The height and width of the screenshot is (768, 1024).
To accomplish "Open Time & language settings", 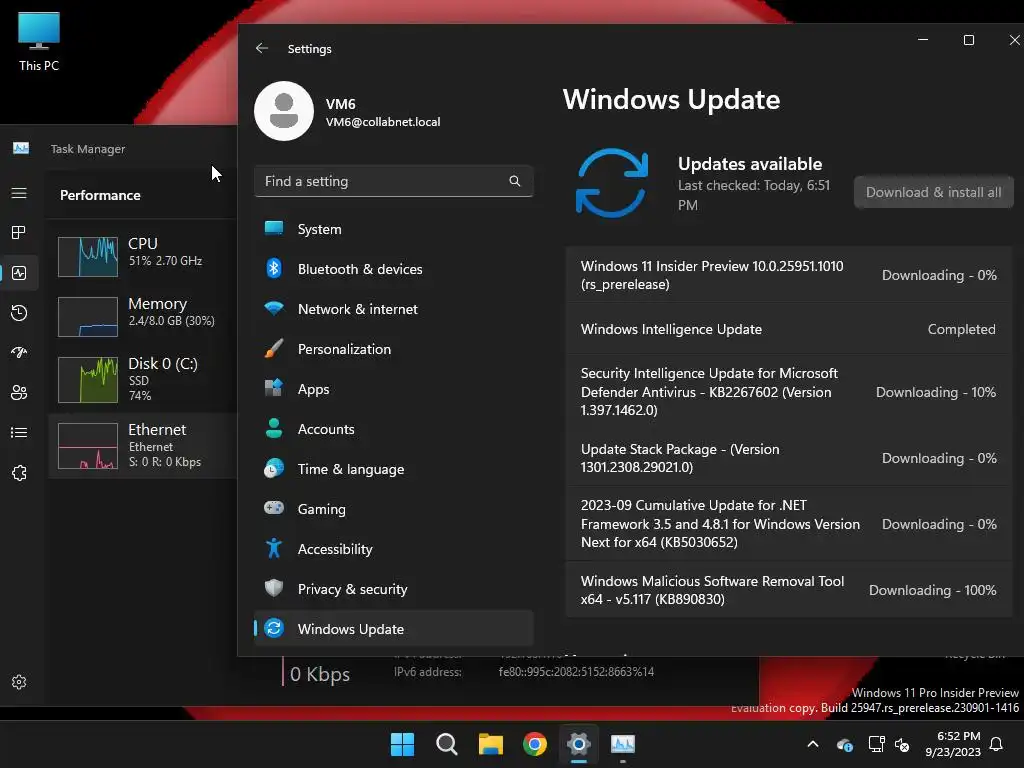I will coord(394,469).
